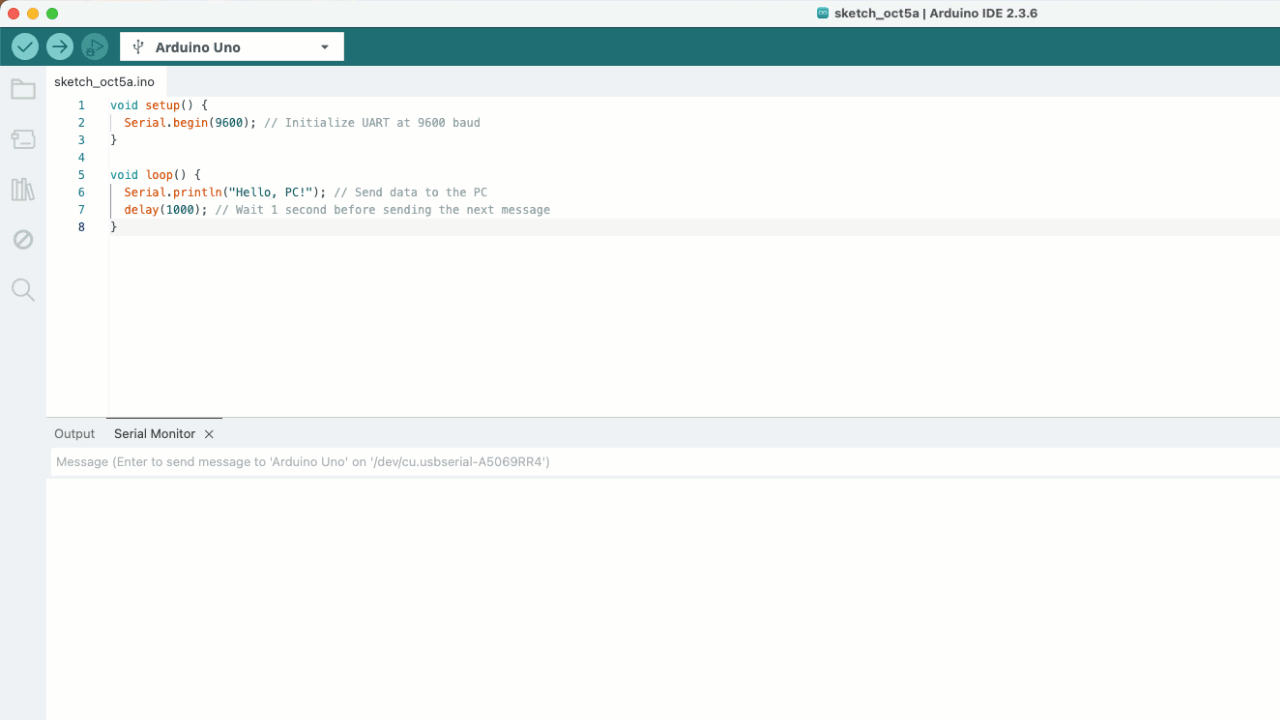Click the window title 'sketch_oct5a | Arduino IDE 2.3.6'

(x=935, y=13)
